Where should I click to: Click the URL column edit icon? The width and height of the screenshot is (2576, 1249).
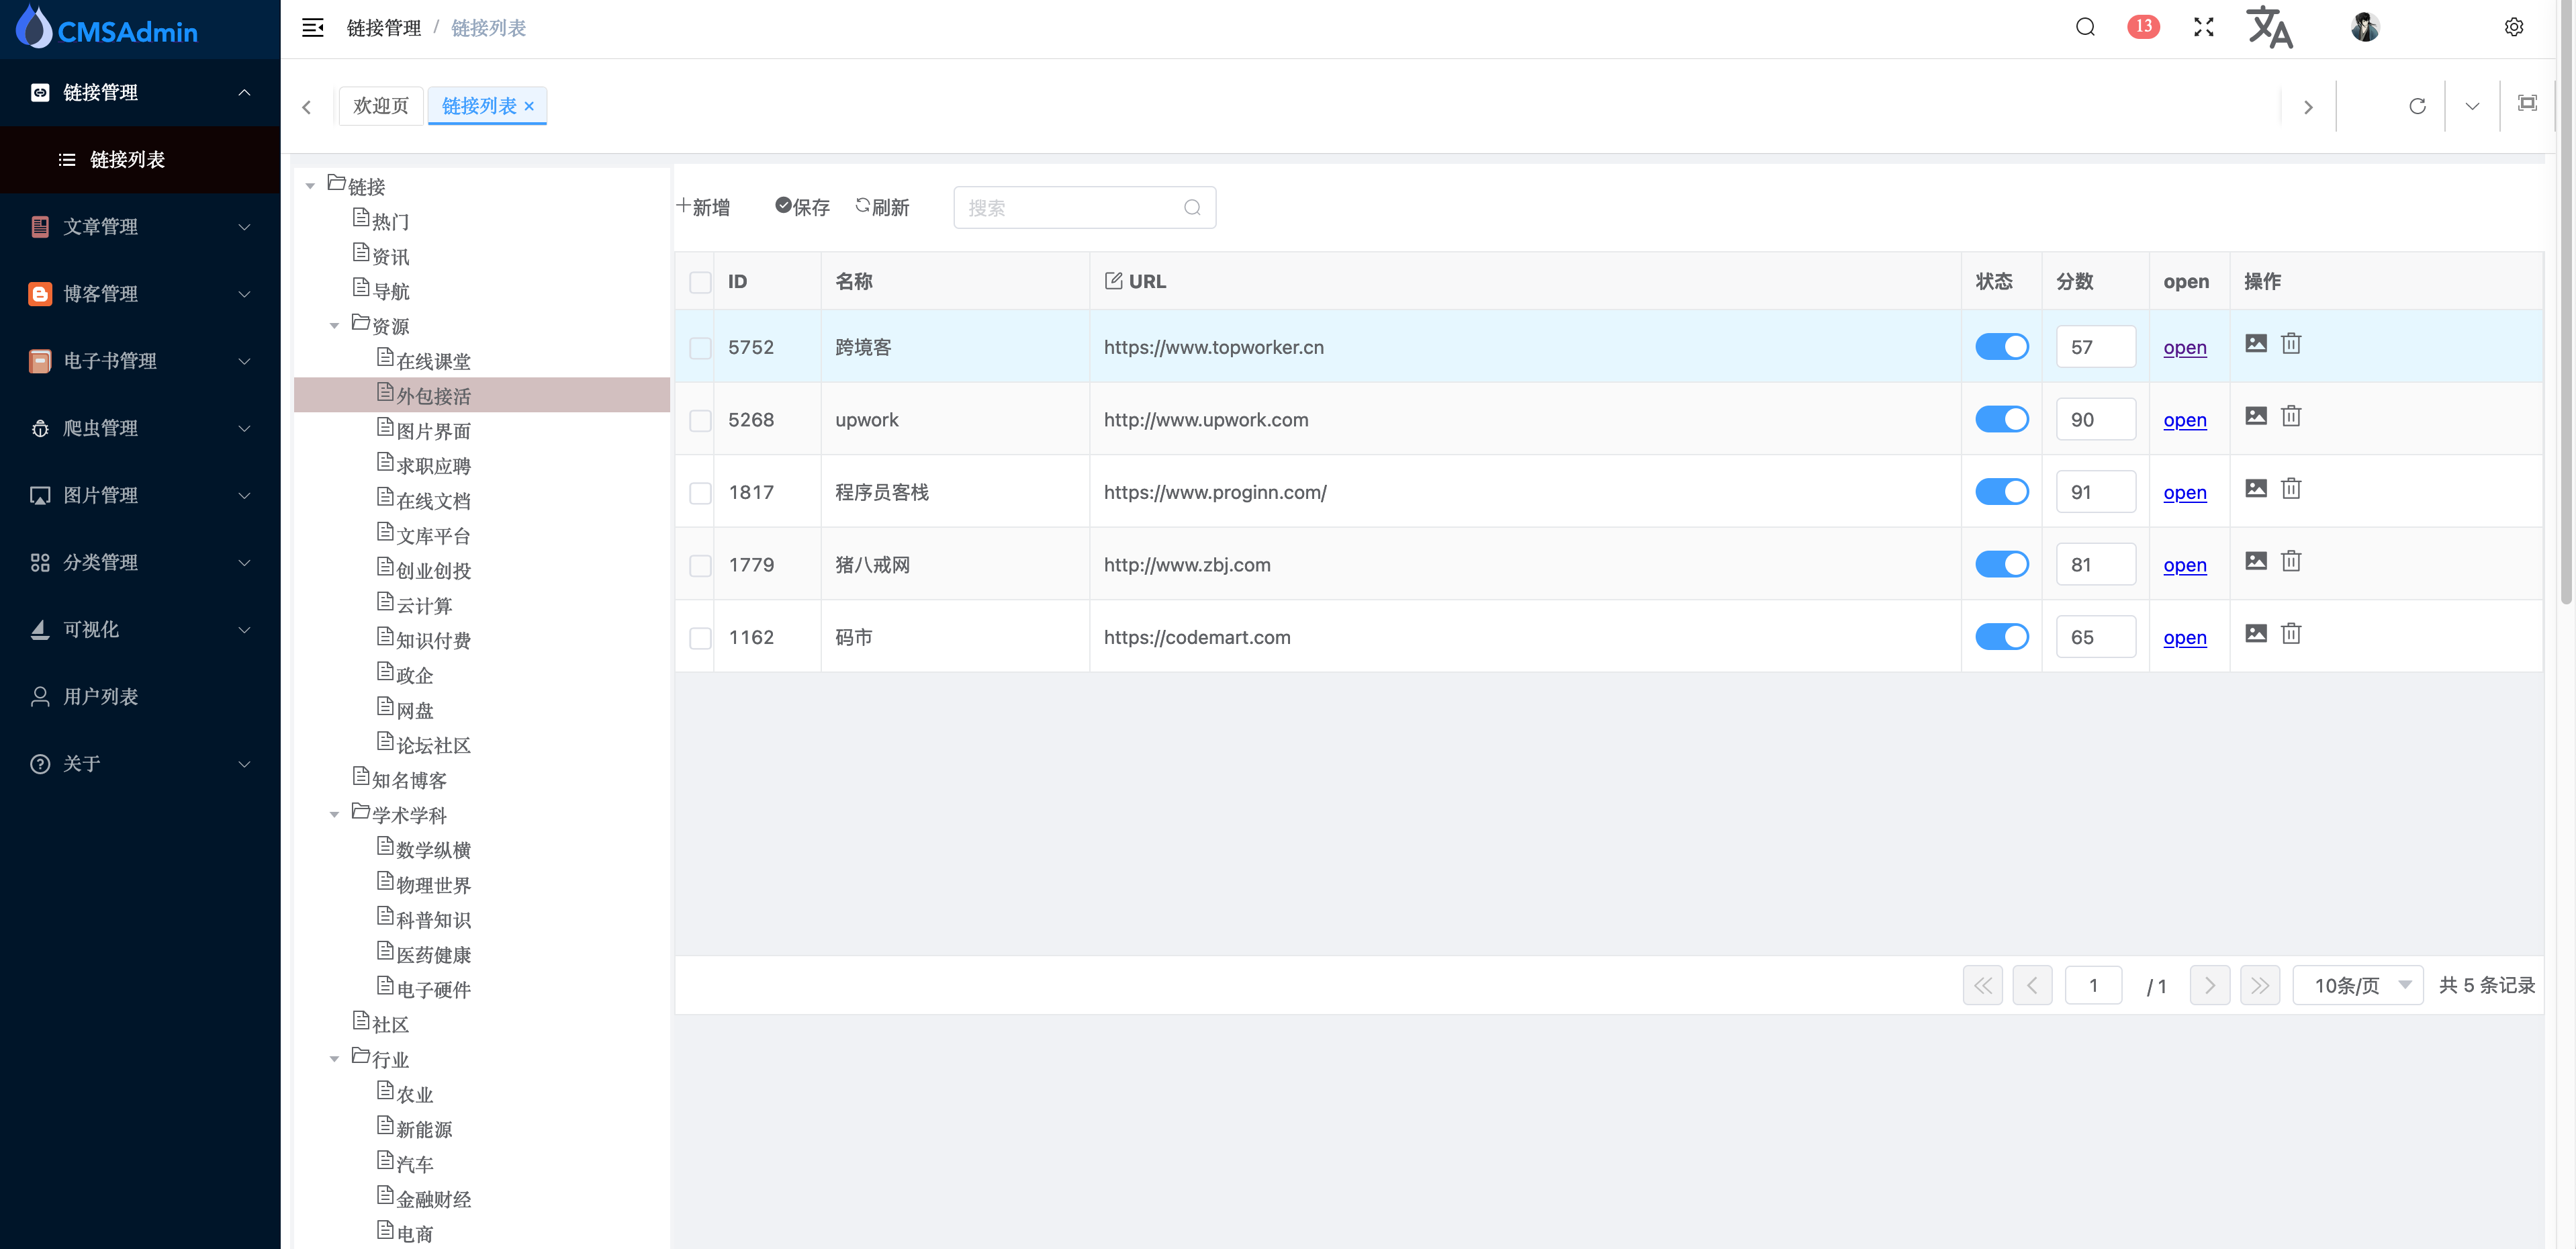point(1113,281)
